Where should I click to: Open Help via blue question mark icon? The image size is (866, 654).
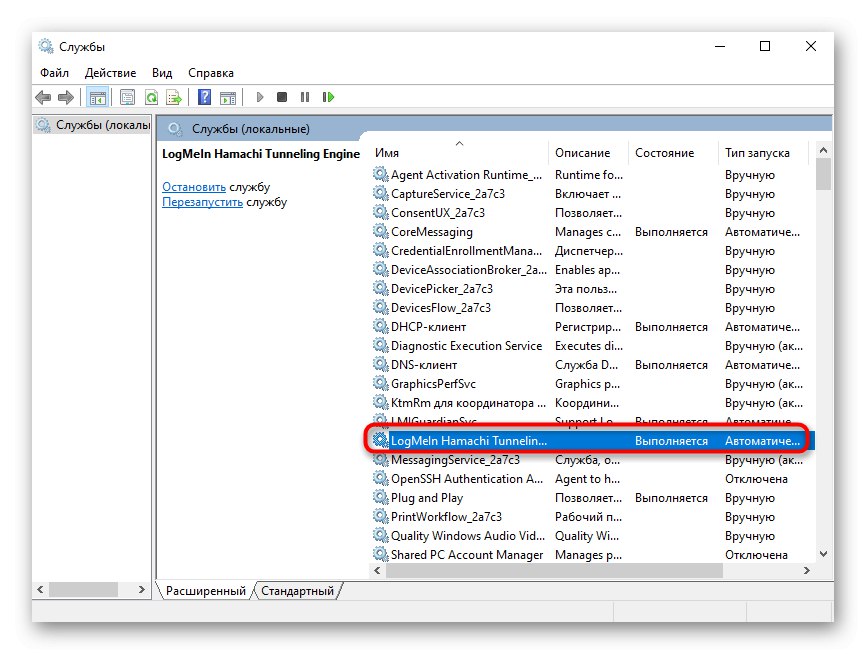[x=204, y=97]
